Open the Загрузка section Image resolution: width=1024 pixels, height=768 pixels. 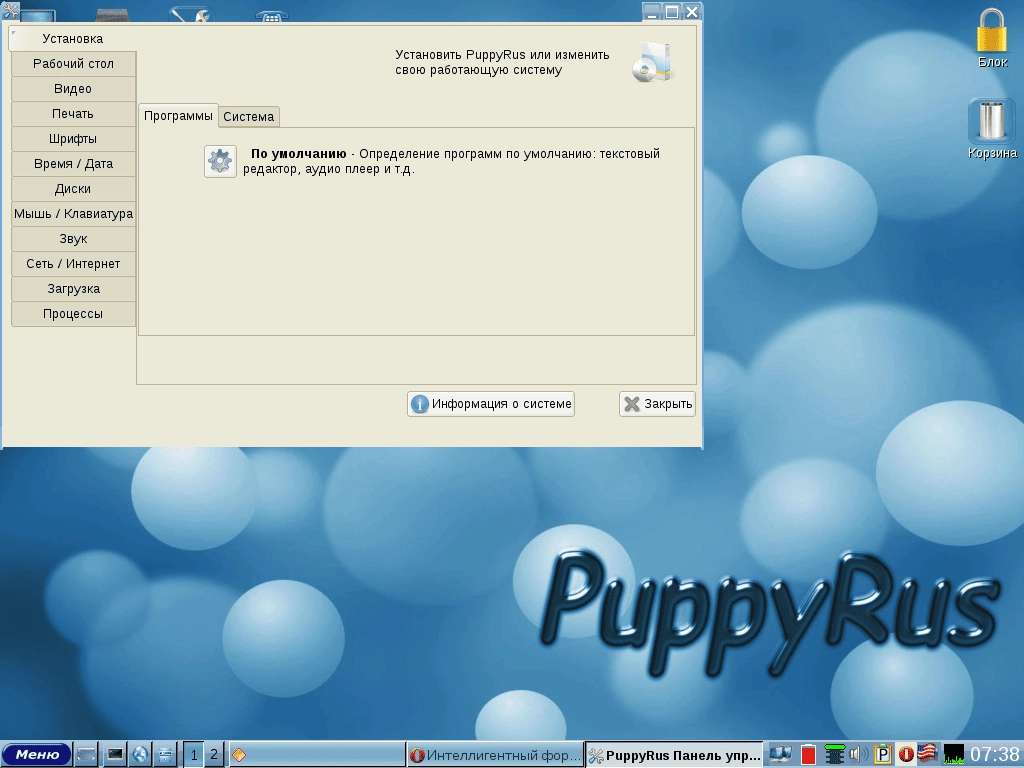(x=73, y=289)
